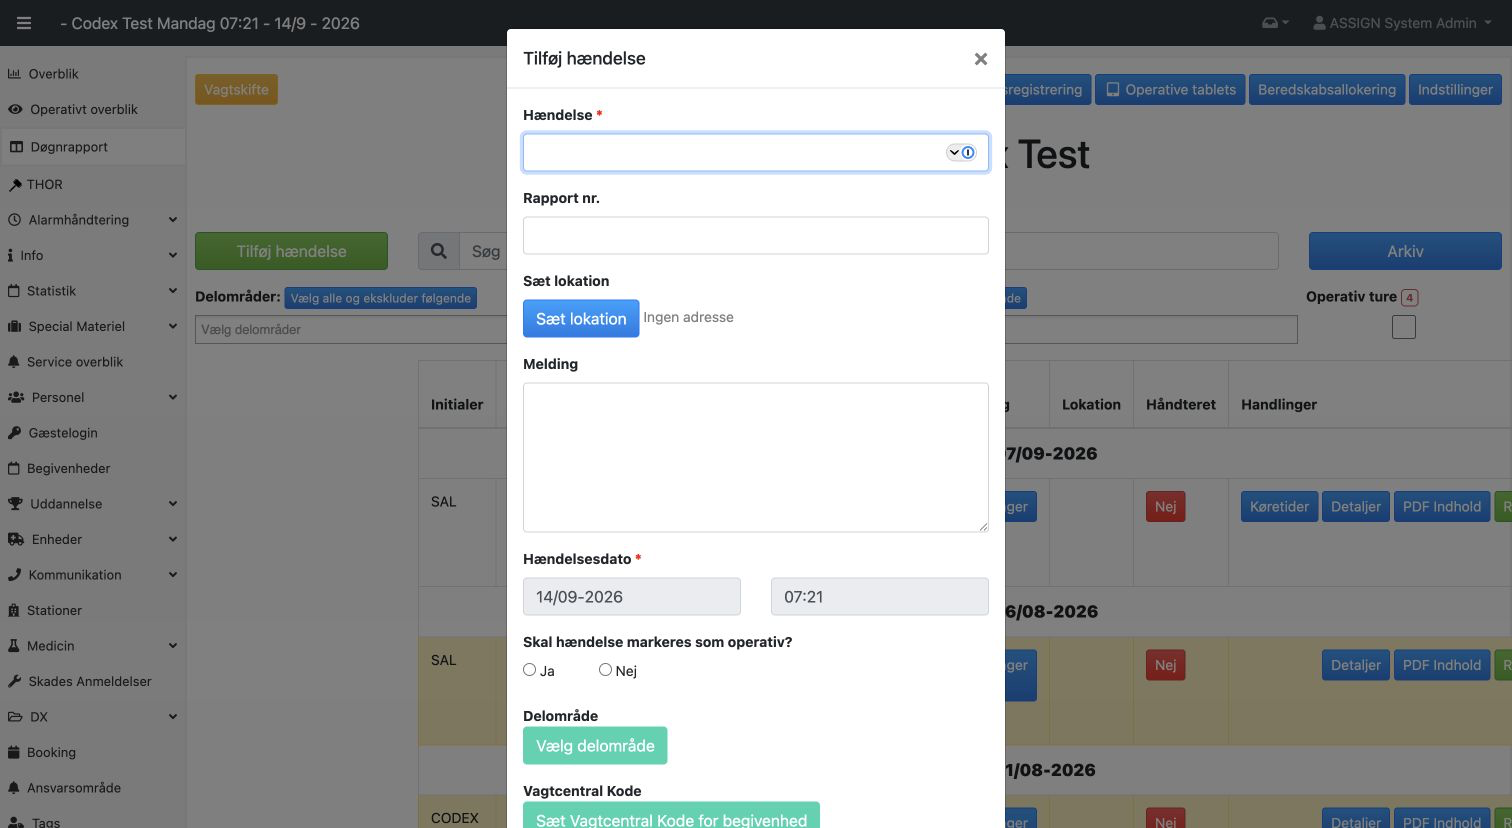Open Beredskabsallokering from the top buttons
Viewport: 1512px width, 828px height.
[x=1327, y=90]
